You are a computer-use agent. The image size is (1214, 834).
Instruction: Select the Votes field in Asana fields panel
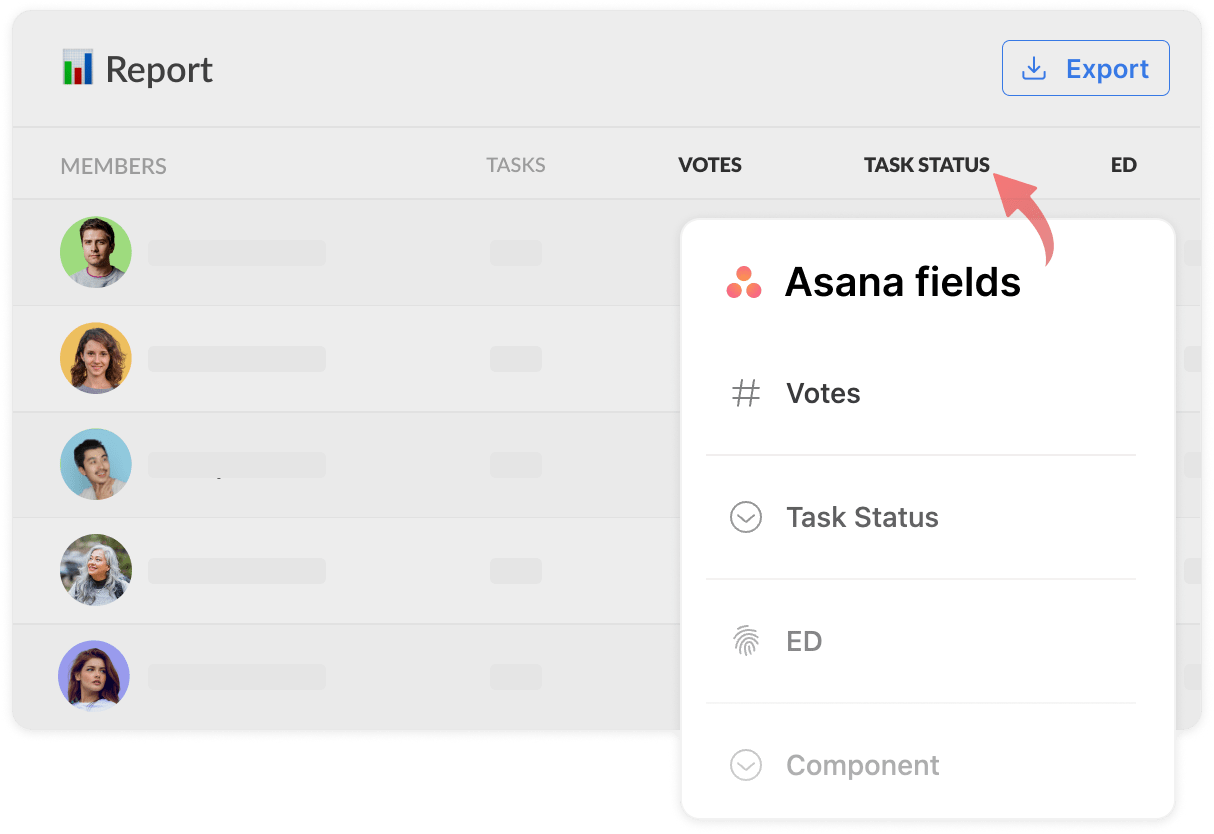point(822,393)
